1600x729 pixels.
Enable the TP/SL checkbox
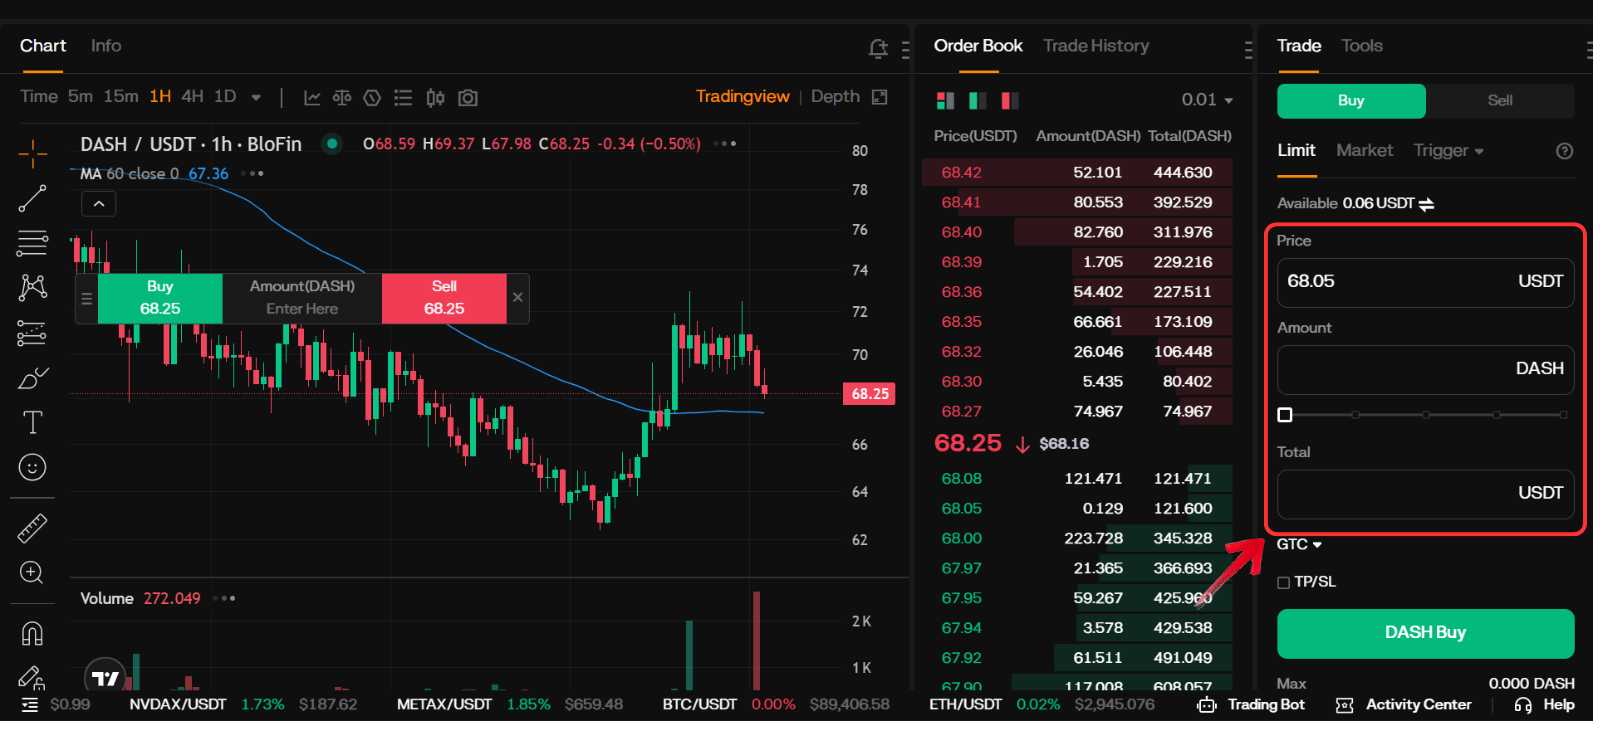pos(1283,582)
